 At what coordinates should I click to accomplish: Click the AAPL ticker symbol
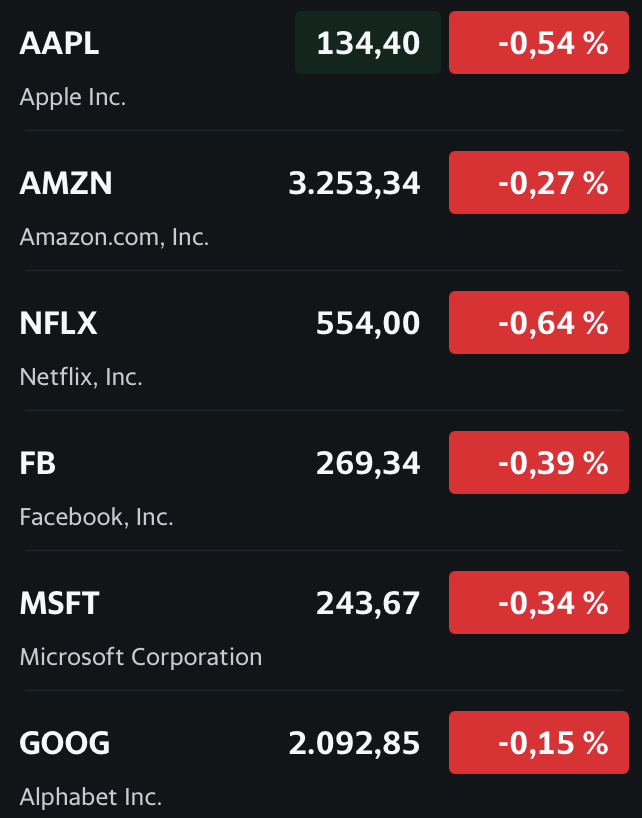[59, 43]
